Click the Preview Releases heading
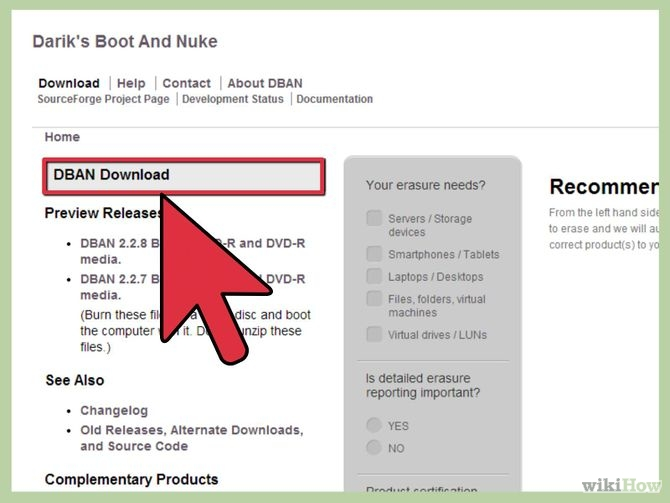The width and height of the screenshot is (670, 503). (x=103, y=213)
